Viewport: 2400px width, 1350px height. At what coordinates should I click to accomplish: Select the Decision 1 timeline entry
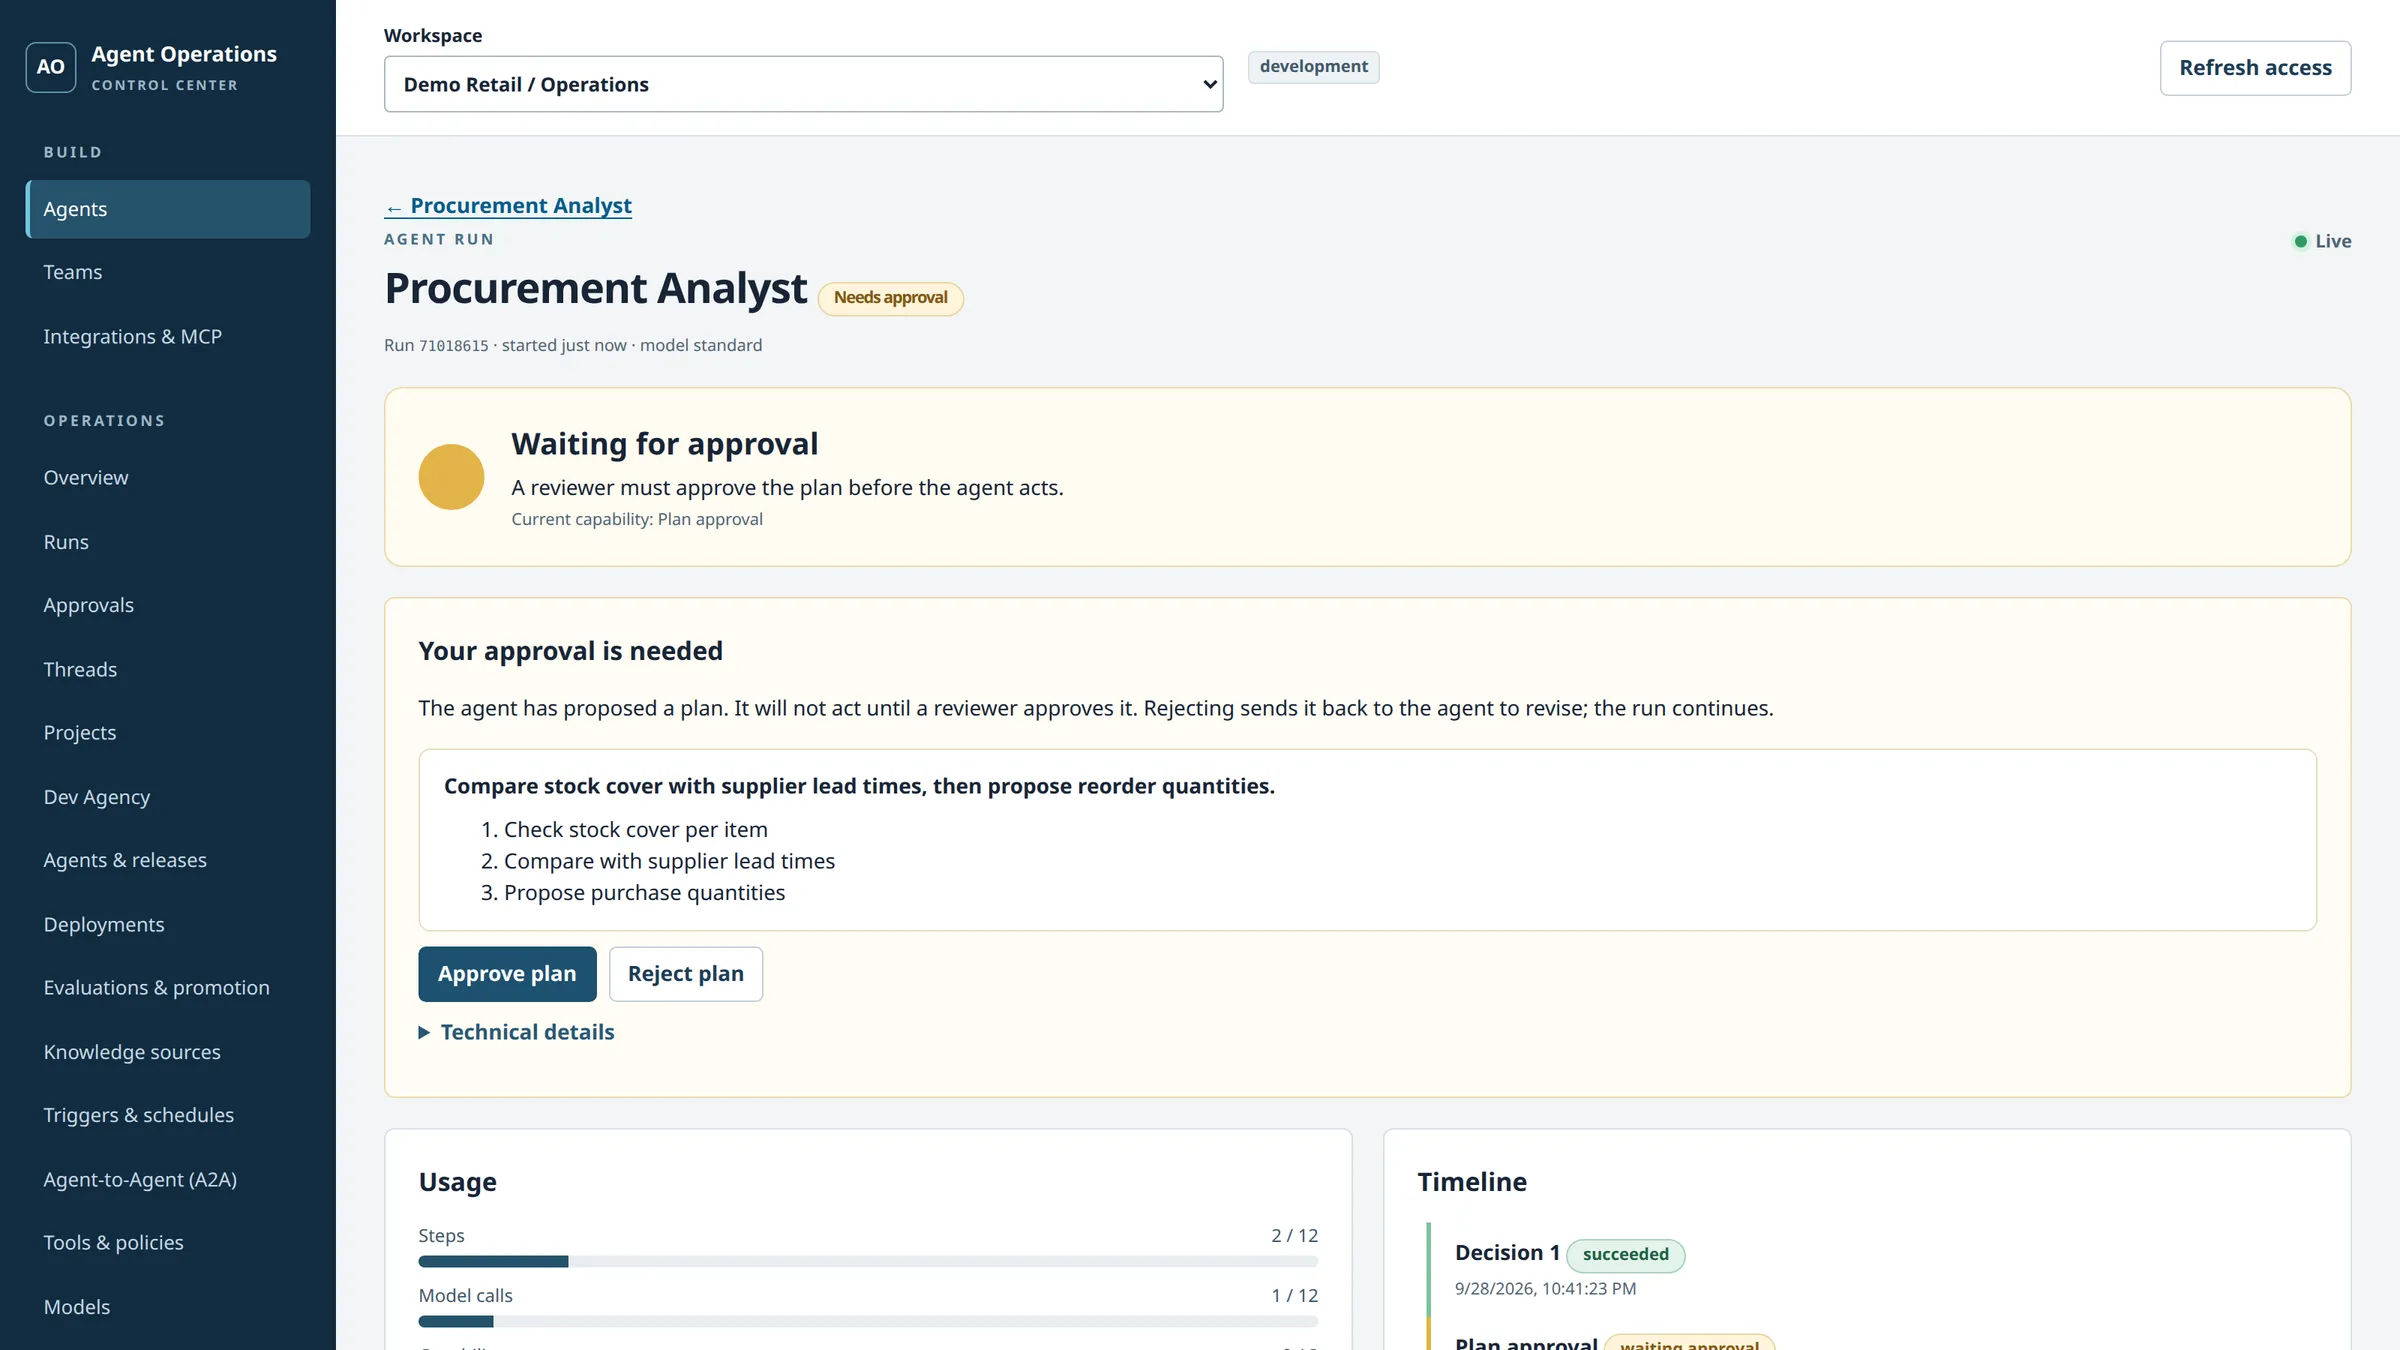[x=1507, y=1253]
